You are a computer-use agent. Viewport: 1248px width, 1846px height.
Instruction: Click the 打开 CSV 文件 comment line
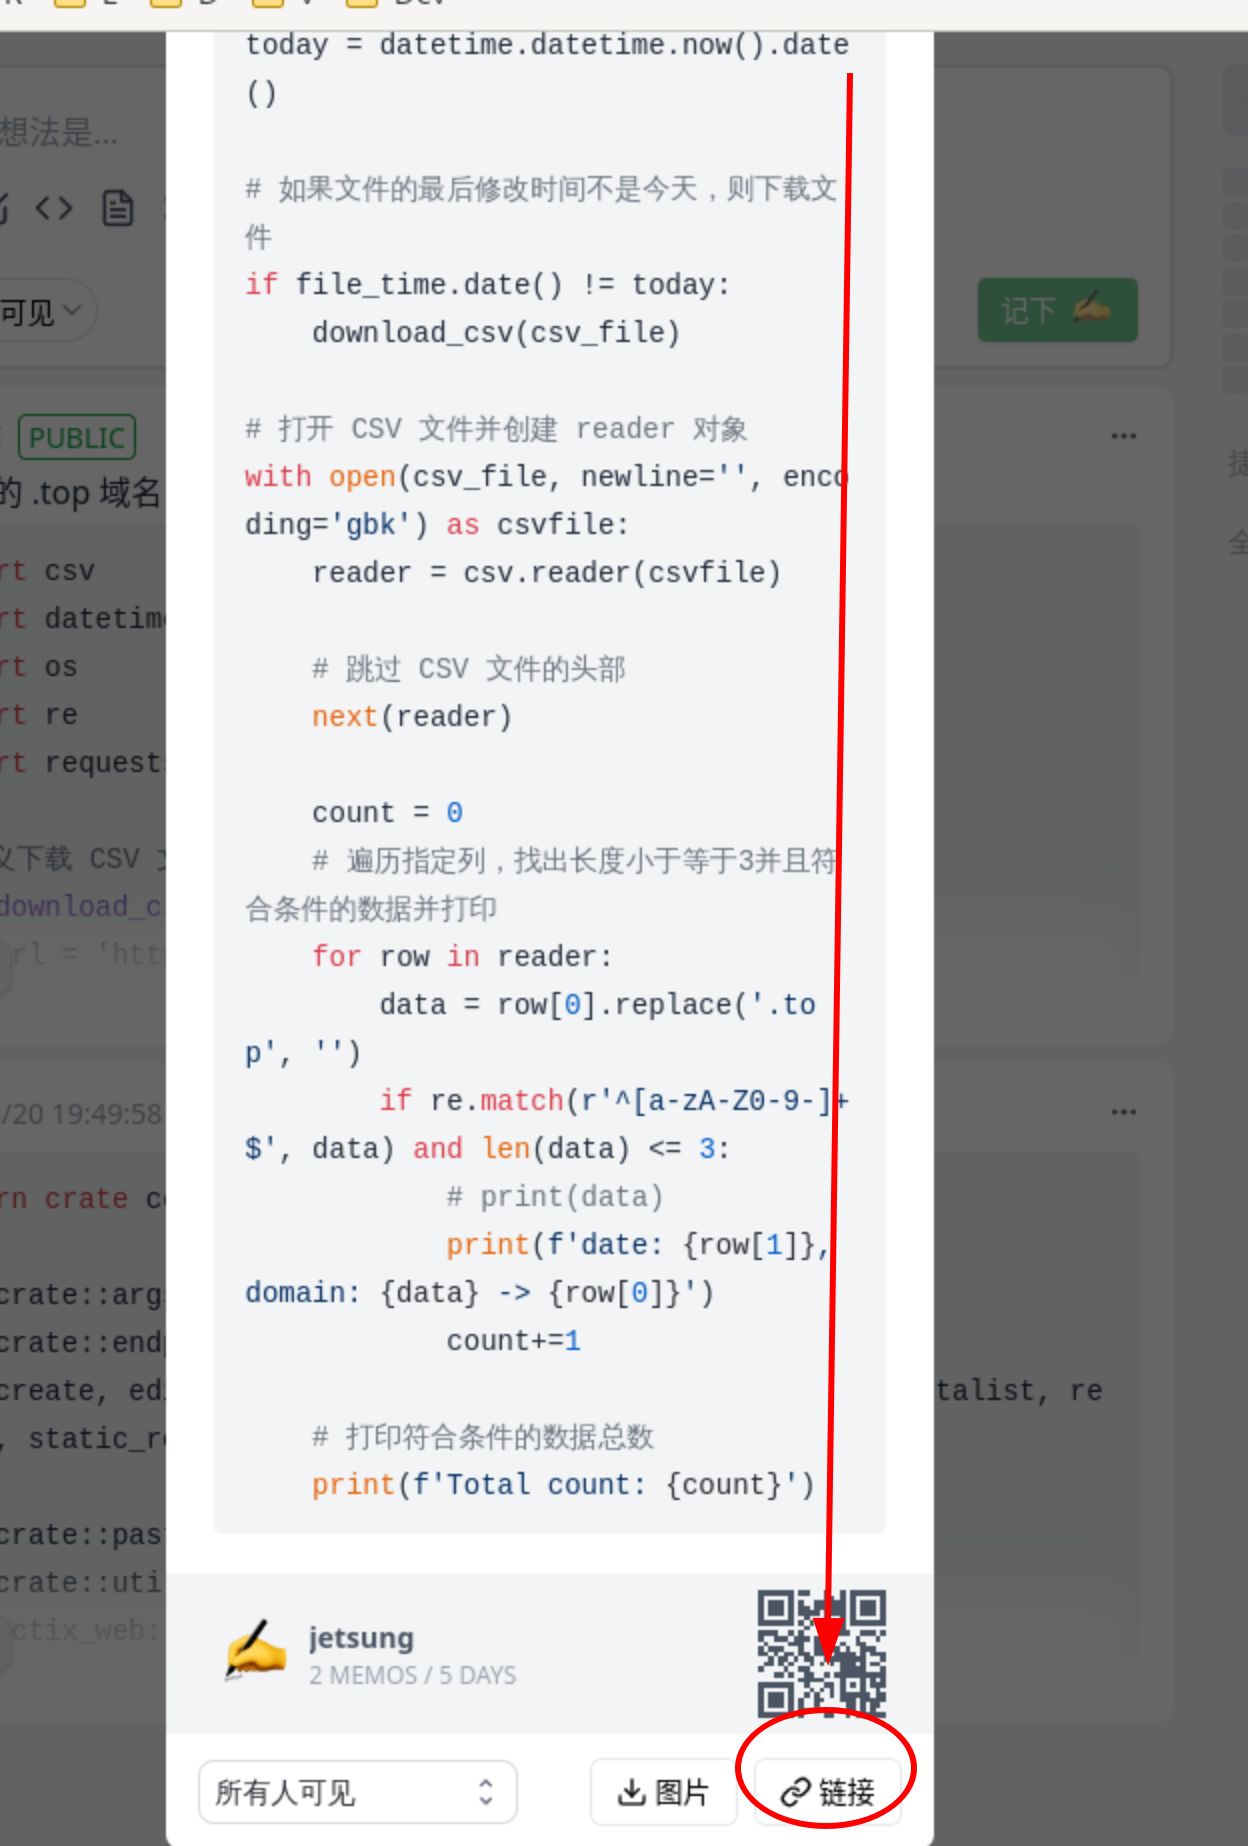(496, 429)
